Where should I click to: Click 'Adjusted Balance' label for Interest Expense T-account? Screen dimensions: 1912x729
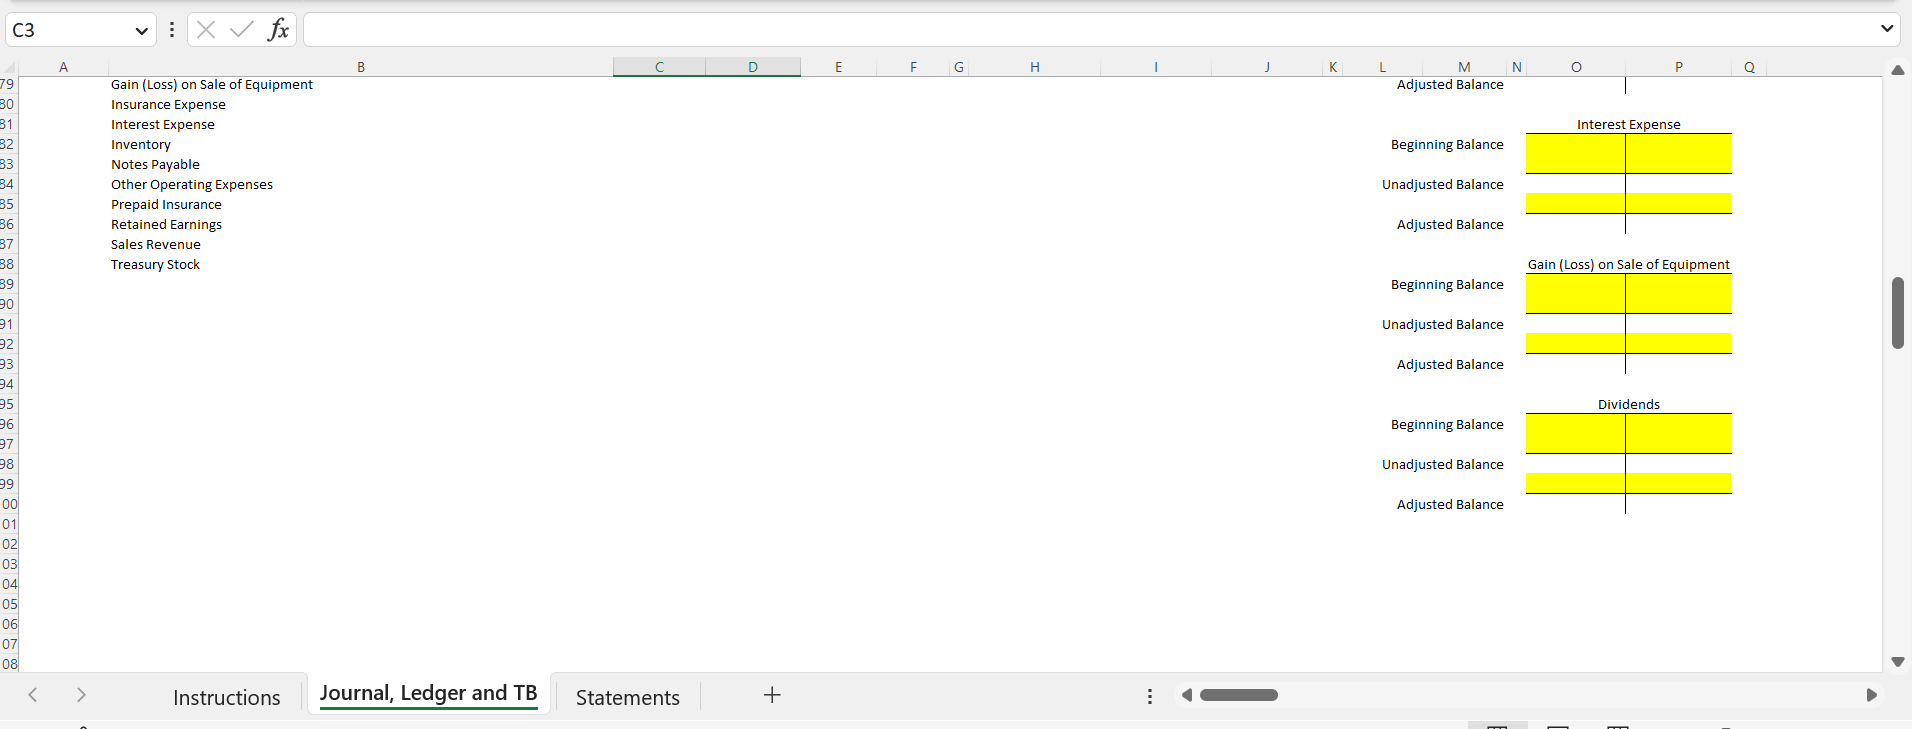pos(1450,225)
